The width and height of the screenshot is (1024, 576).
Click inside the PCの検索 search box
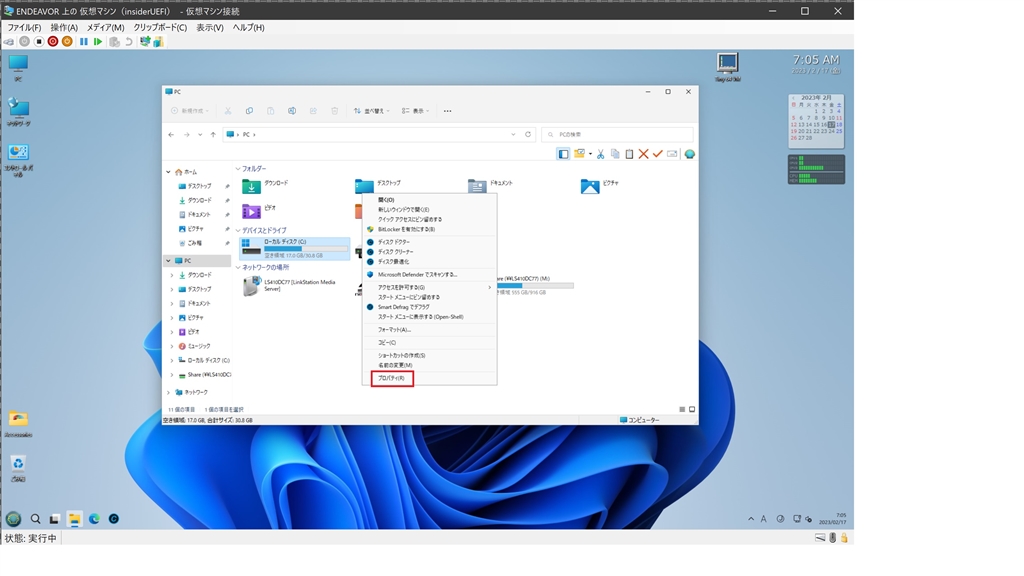click(617, 135)
